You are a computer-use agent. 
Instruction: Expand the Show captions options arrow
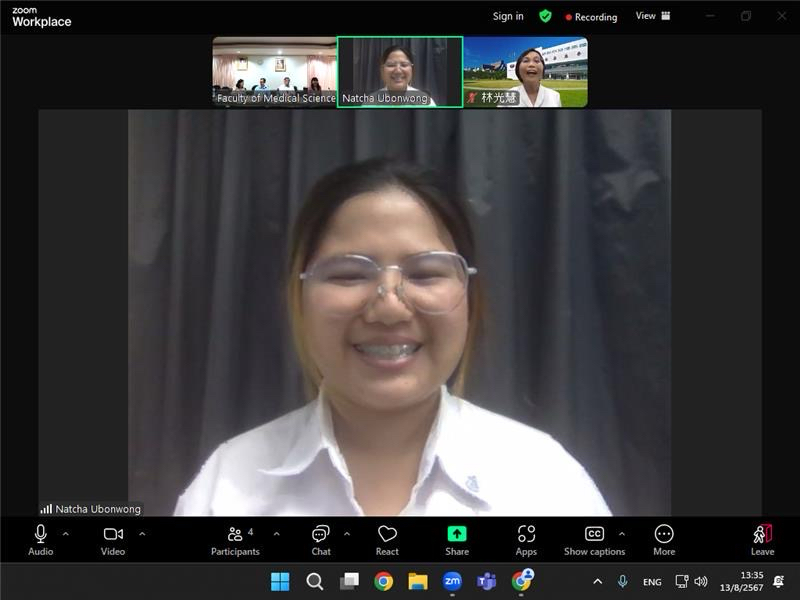tap(622, 534)
